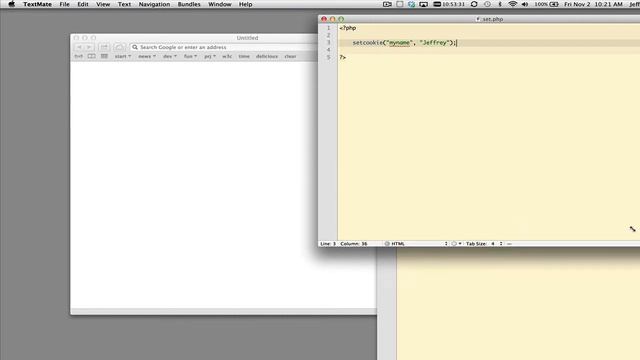The width and height of the screenshot is (640, 360).
Task: Click the search magnifier icon in address bar
Action: click(x=135, y=47)
